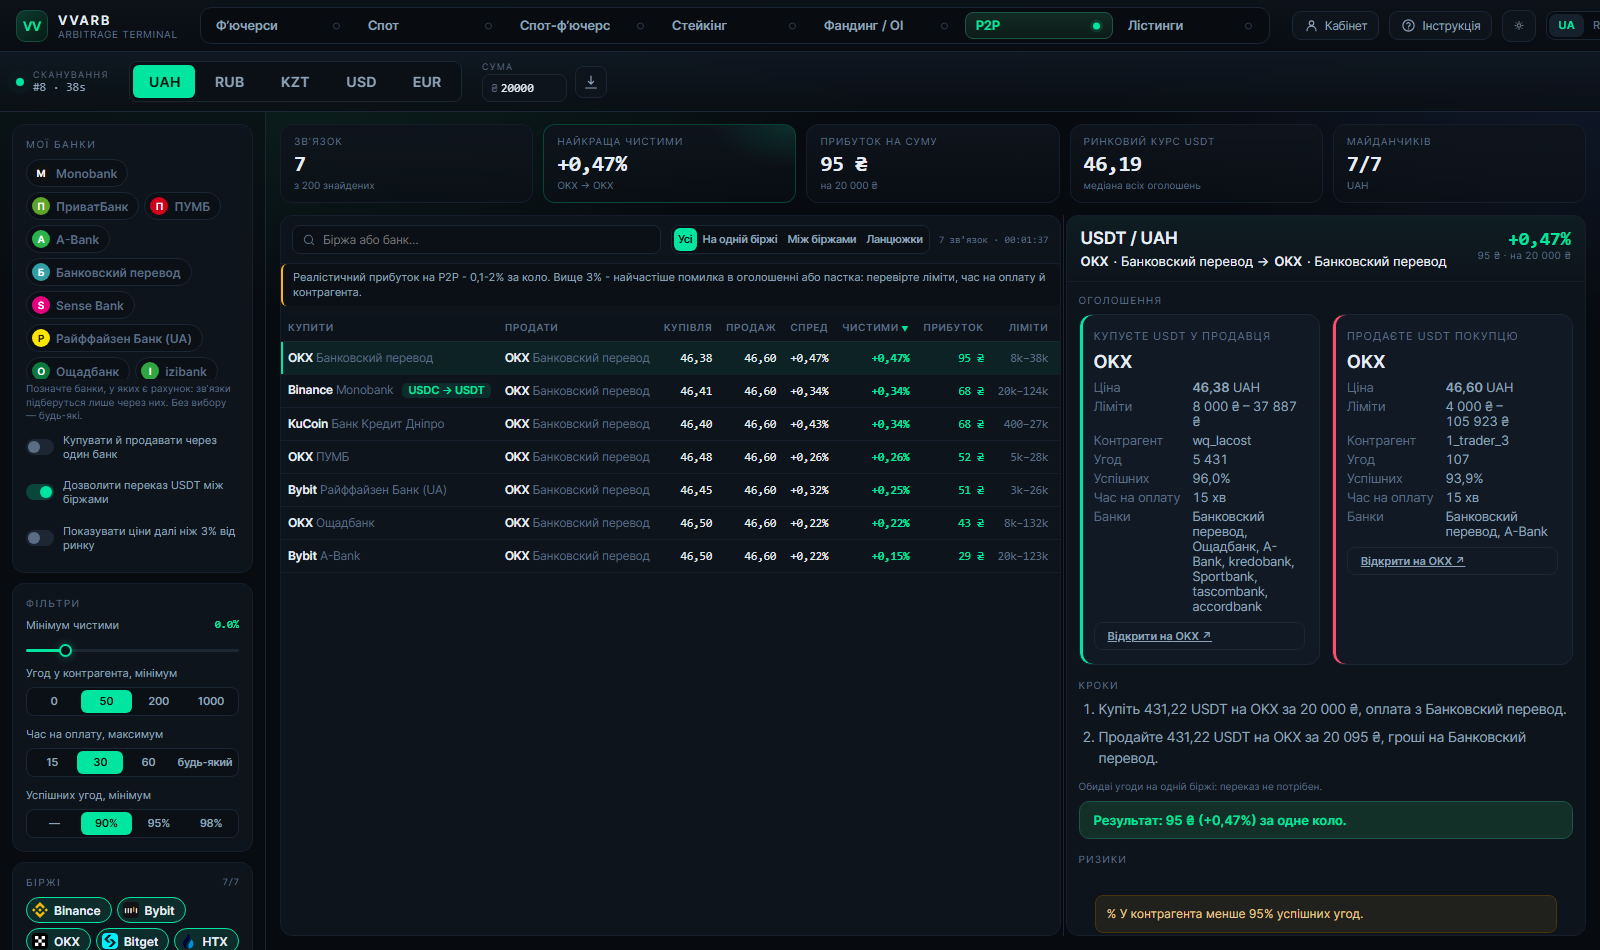
Task: Select the OKX Ощадбанк table row
Action: pyautogui.click(x=670, y=523)
